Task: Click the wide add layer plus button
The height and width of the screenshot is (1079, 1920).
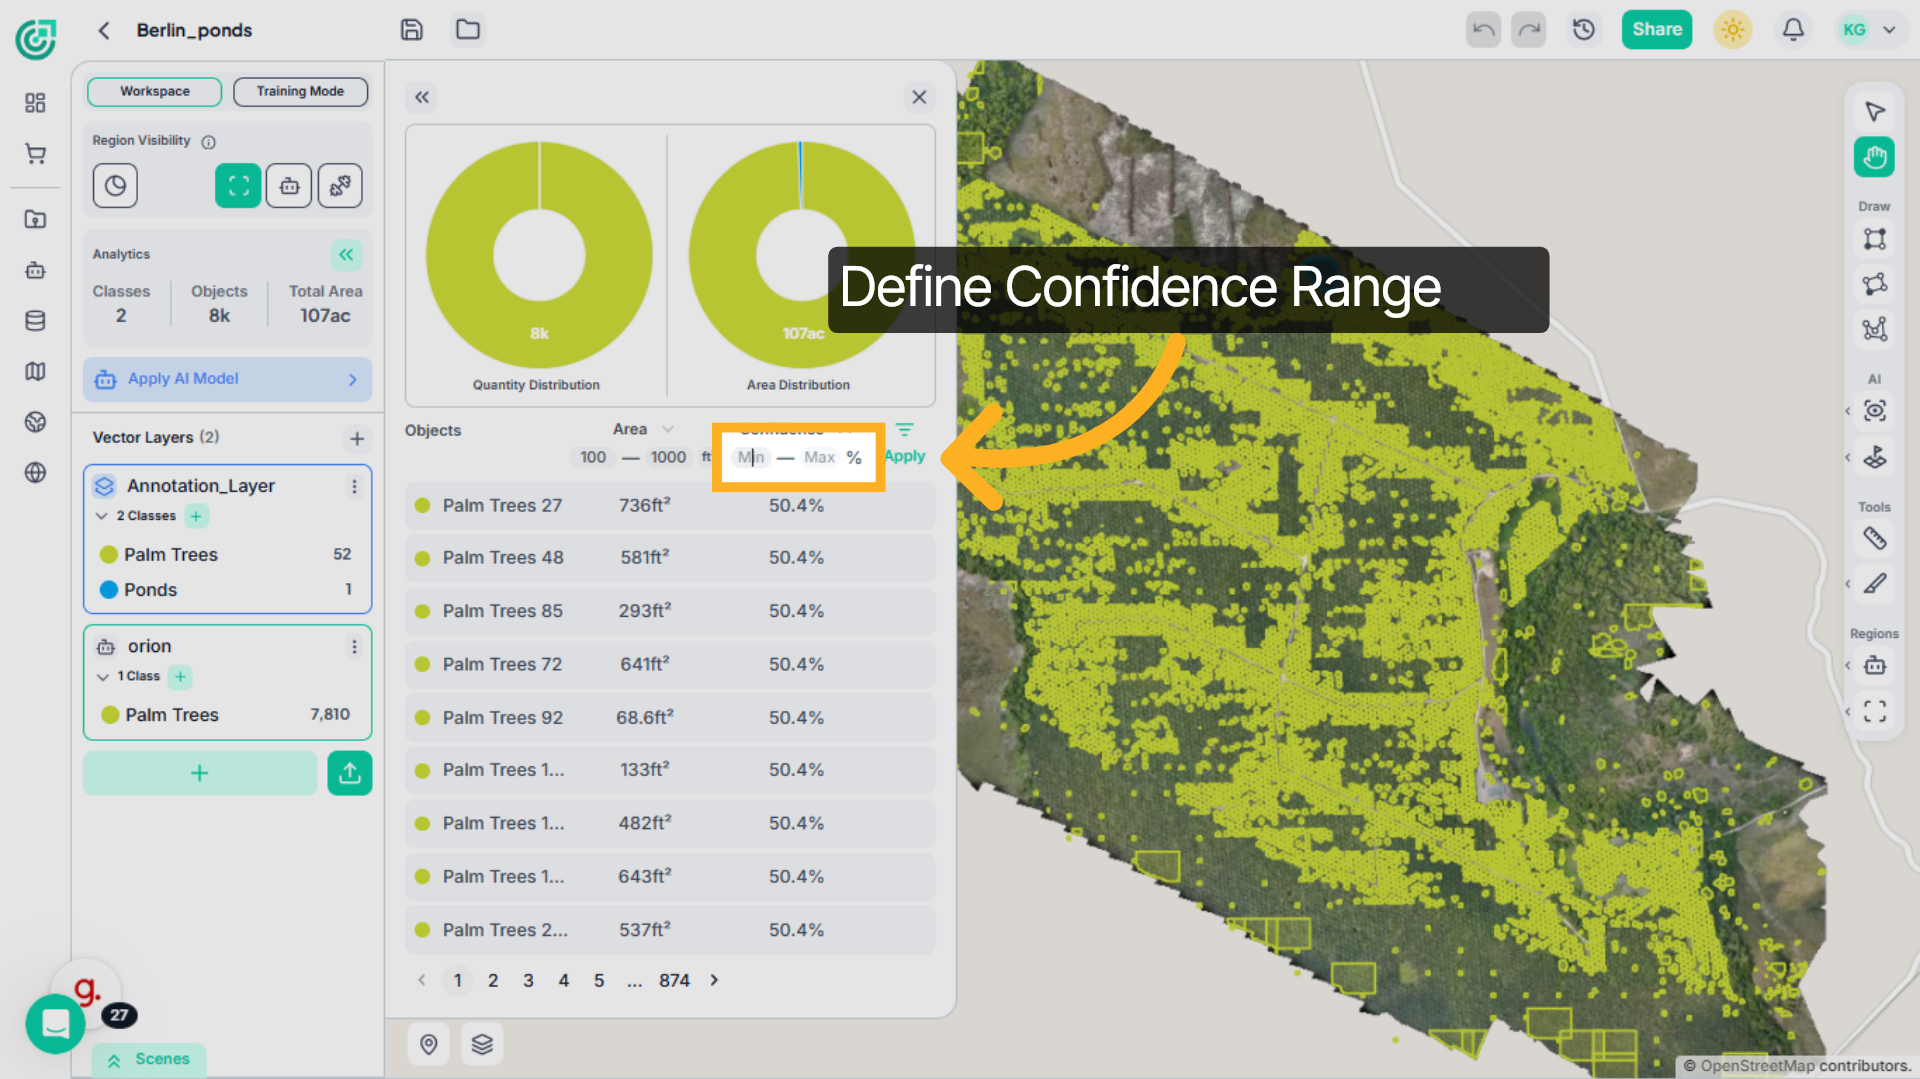Action: [200, 773]
